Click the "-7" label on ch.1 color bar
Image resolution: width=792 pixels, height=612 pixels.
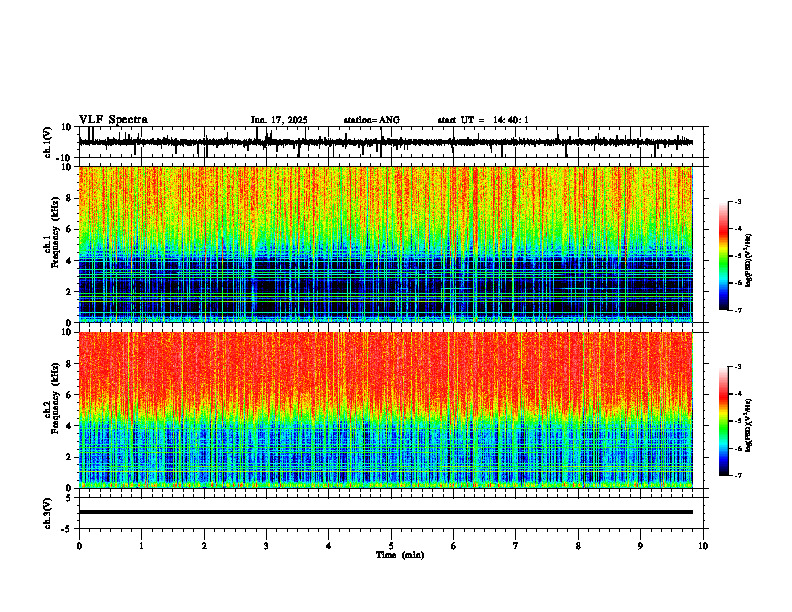click(x=738, y=310)
